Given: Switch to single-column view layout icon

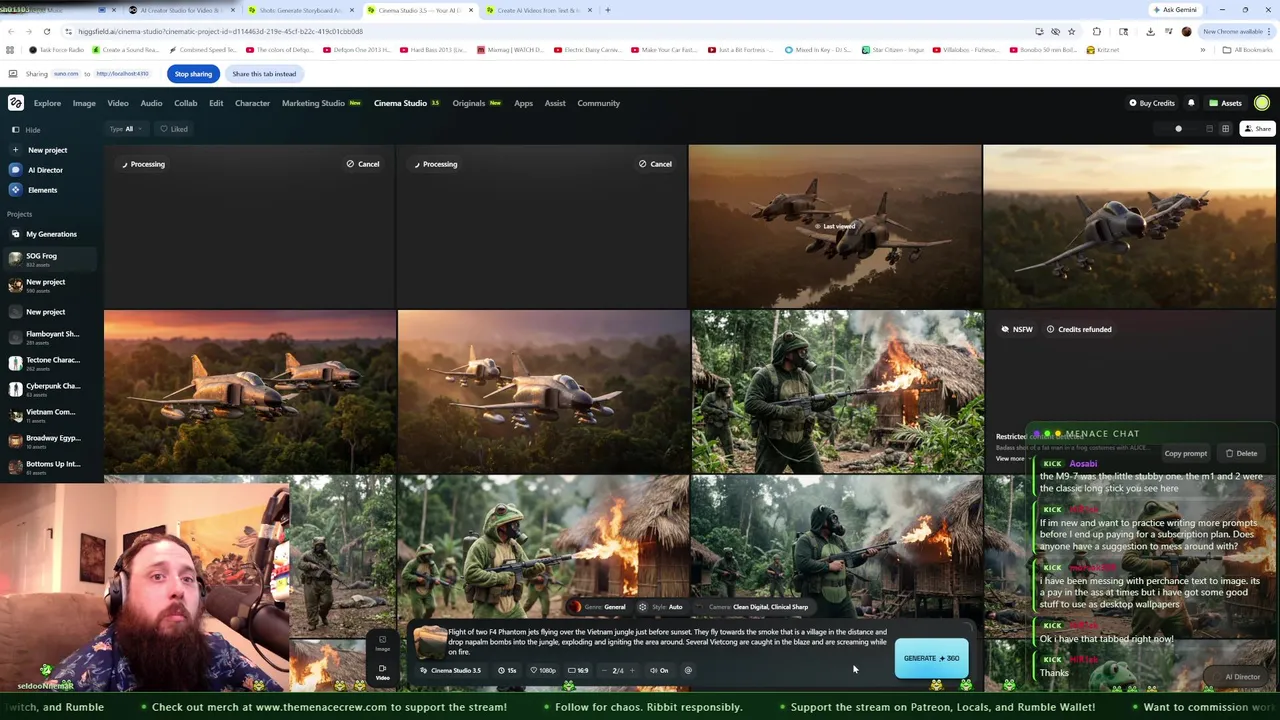Looking at the screenshot, I should pyautogui.click(x=1209, y=129).
